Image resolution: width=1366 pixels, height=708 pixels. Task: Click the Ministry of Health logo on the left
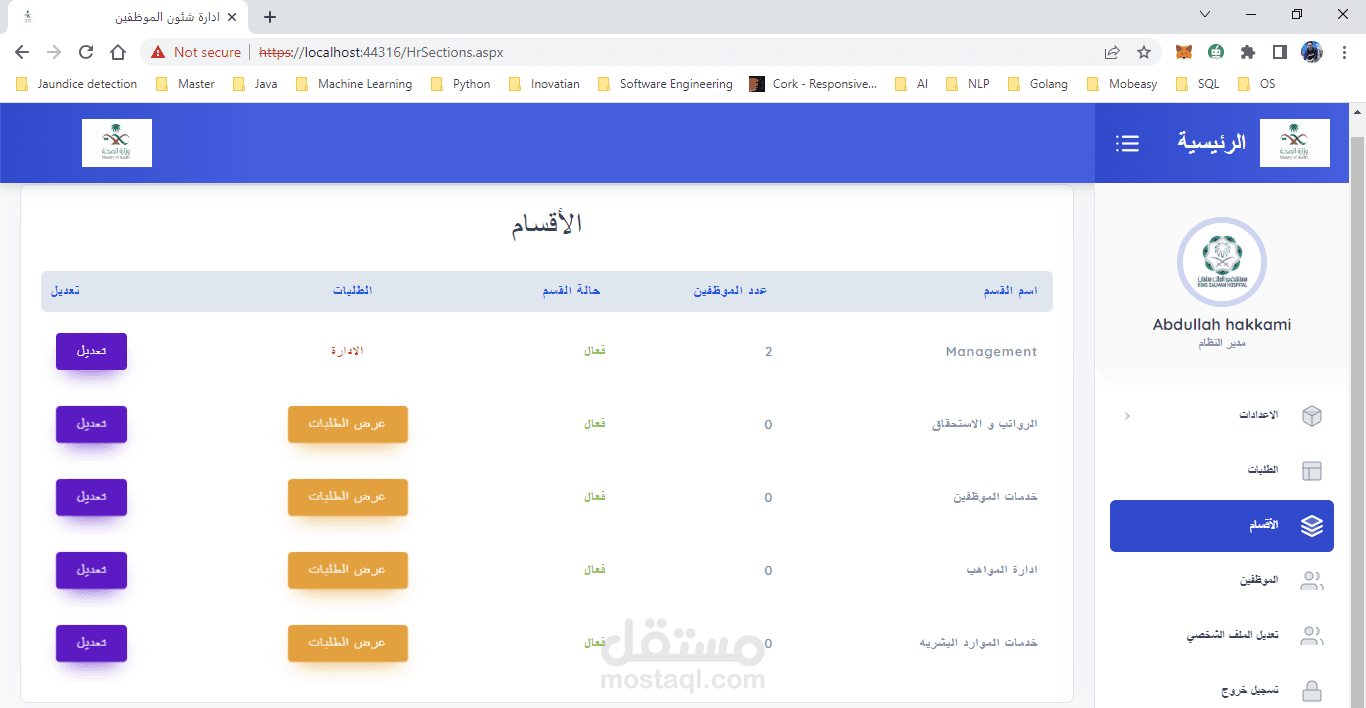click(116, 142)
